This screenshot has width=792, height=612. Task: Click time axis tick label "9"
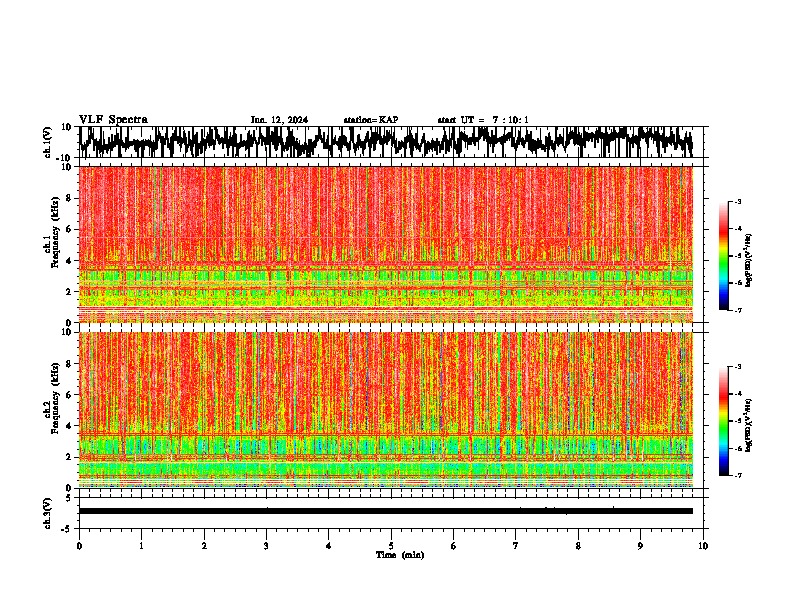pos(640,545)
